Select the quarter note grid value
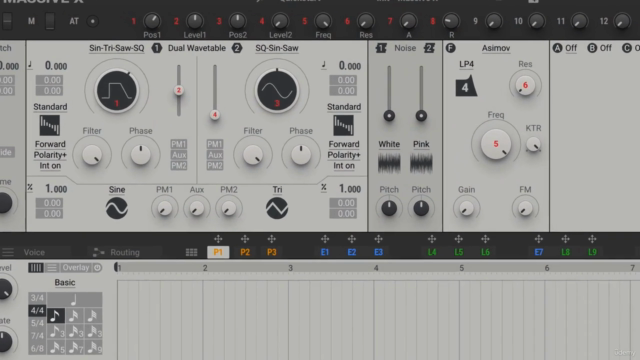This screenshot has width=640, height=360. [74, 300]
